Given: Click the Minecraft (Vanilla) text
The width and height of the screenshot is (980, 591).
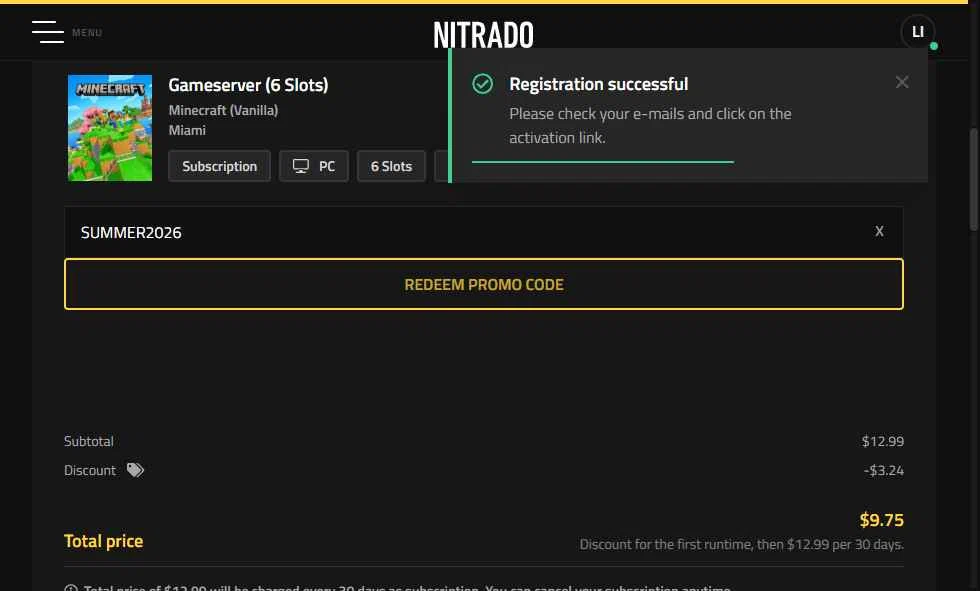Looking at the screenshot, I should point(223,111).
